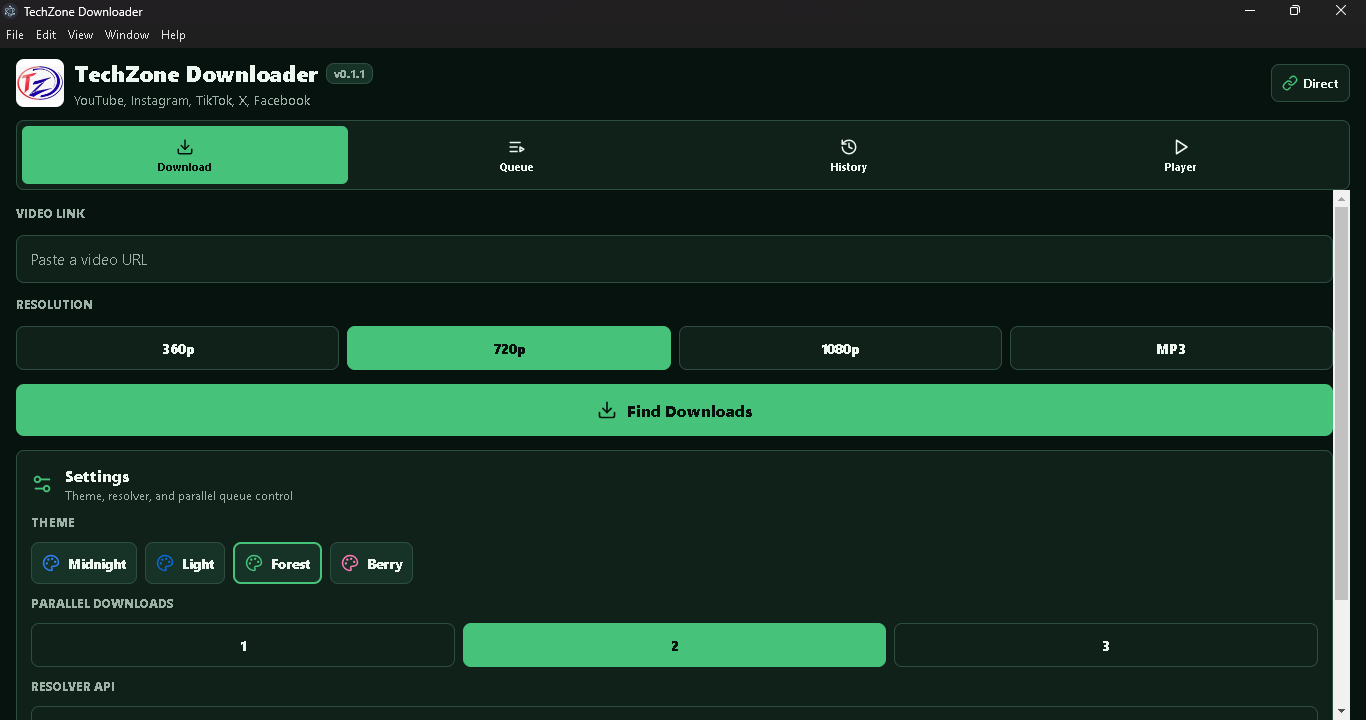Apply the Light theme
The width and height of the screenshot is (1366, 720).
185,563
